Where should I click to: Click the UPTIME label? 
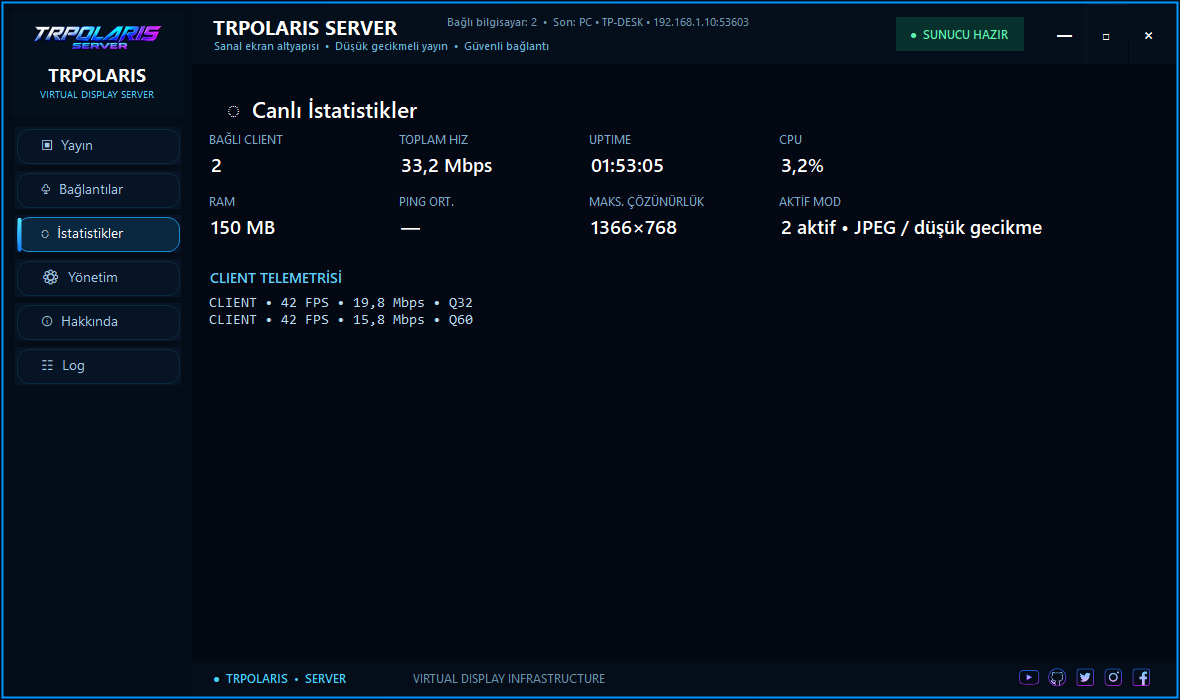(610, 140)
